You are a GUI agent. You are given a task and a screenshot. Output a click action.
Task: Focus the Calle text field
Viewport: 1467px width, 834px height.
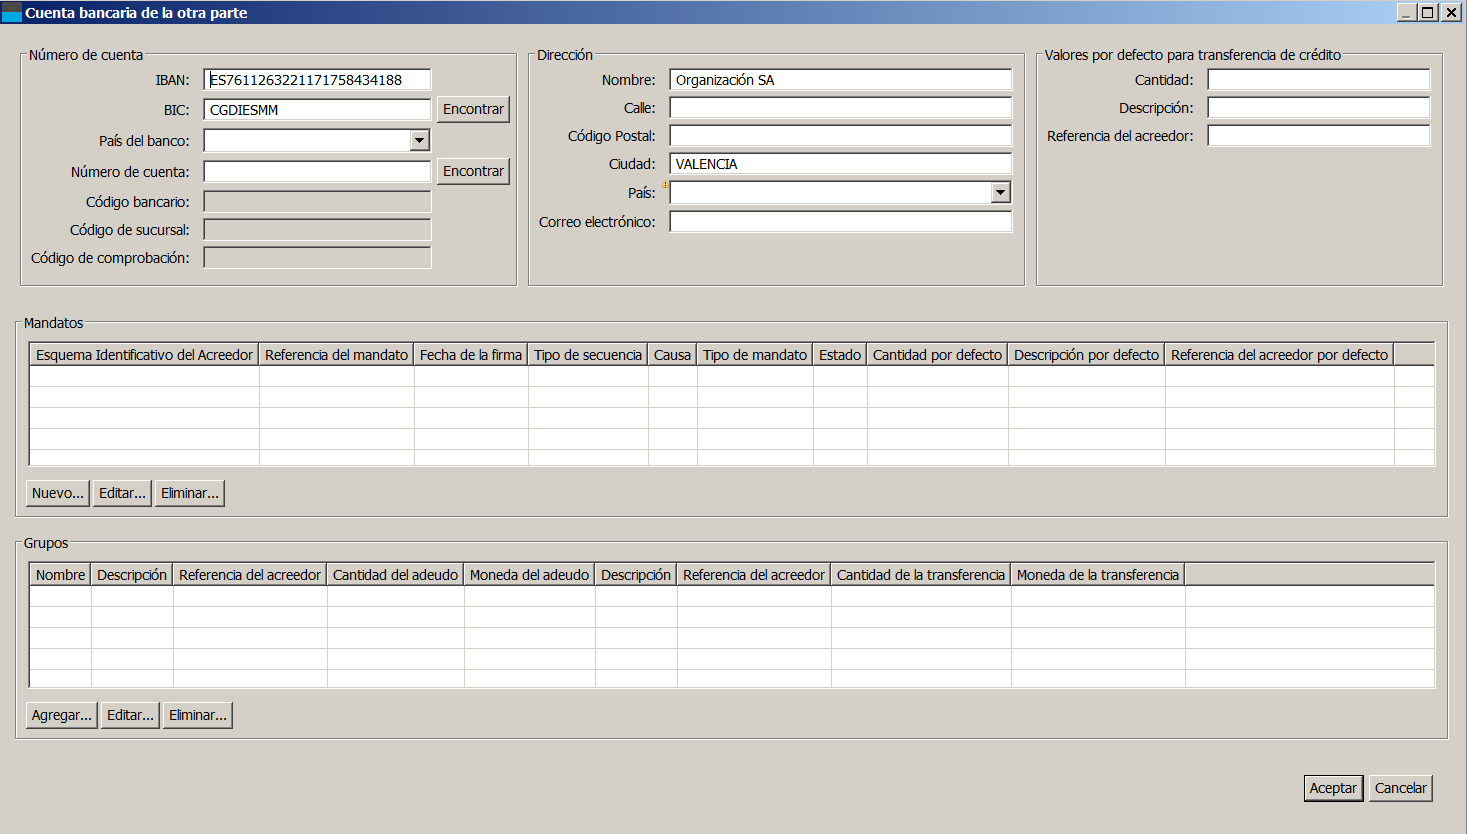(x=840, y=108)
